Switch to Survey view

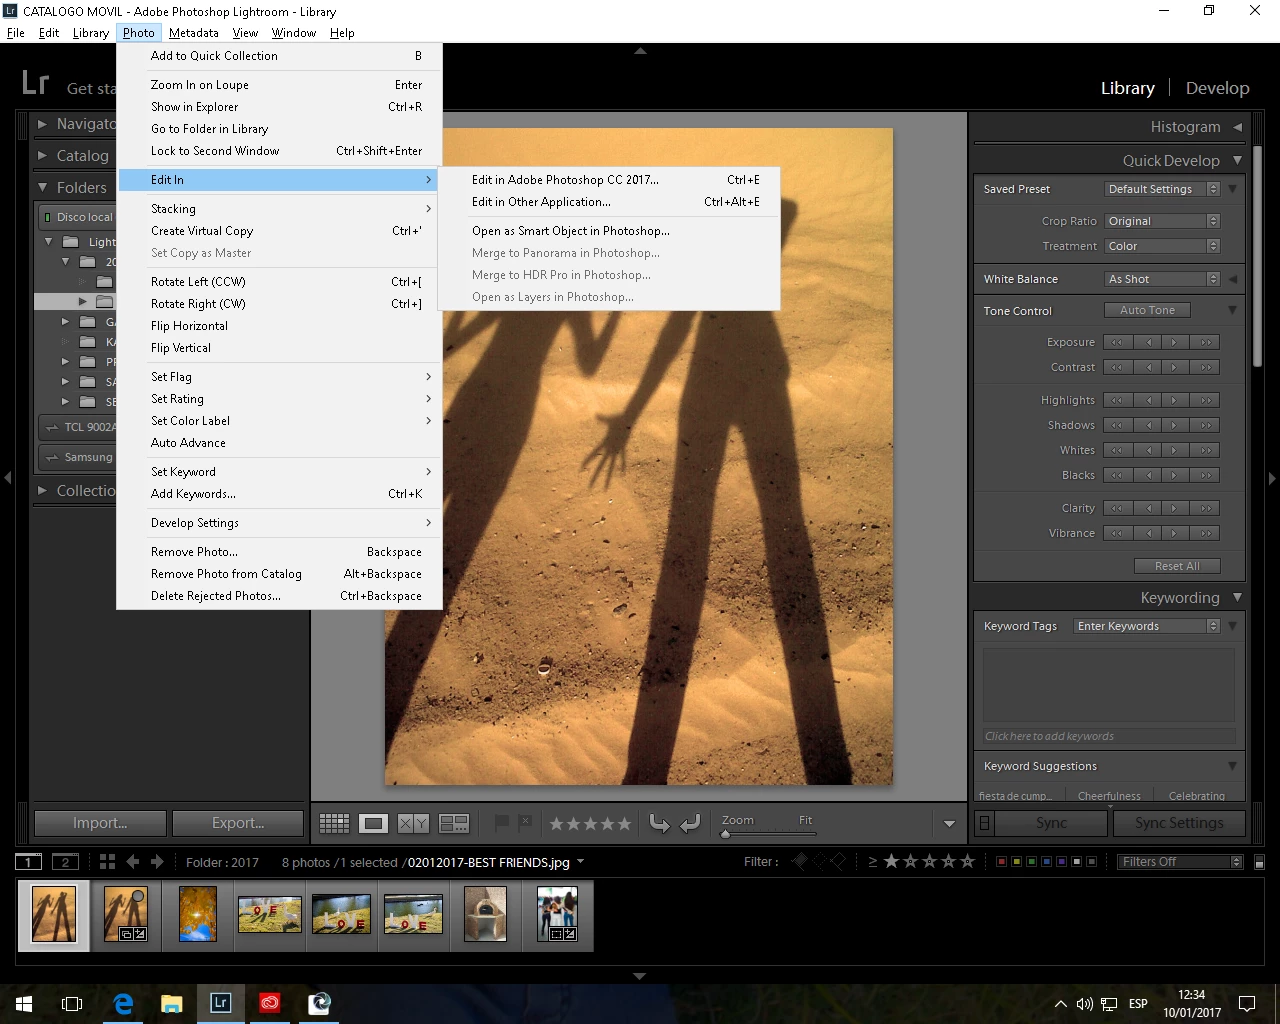pos(454,823)
